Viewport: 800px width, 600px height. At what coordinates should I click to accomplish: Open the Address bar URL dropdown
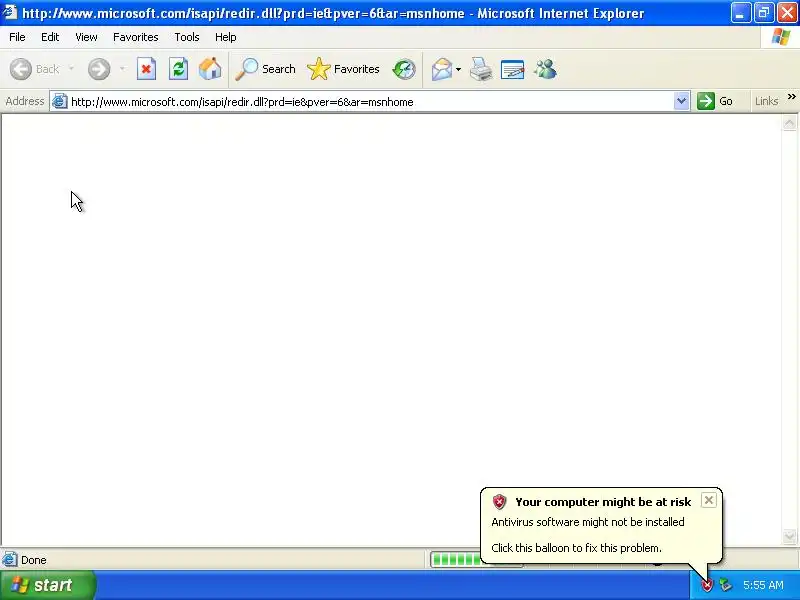pyautogui.click(x=681, y=101)
